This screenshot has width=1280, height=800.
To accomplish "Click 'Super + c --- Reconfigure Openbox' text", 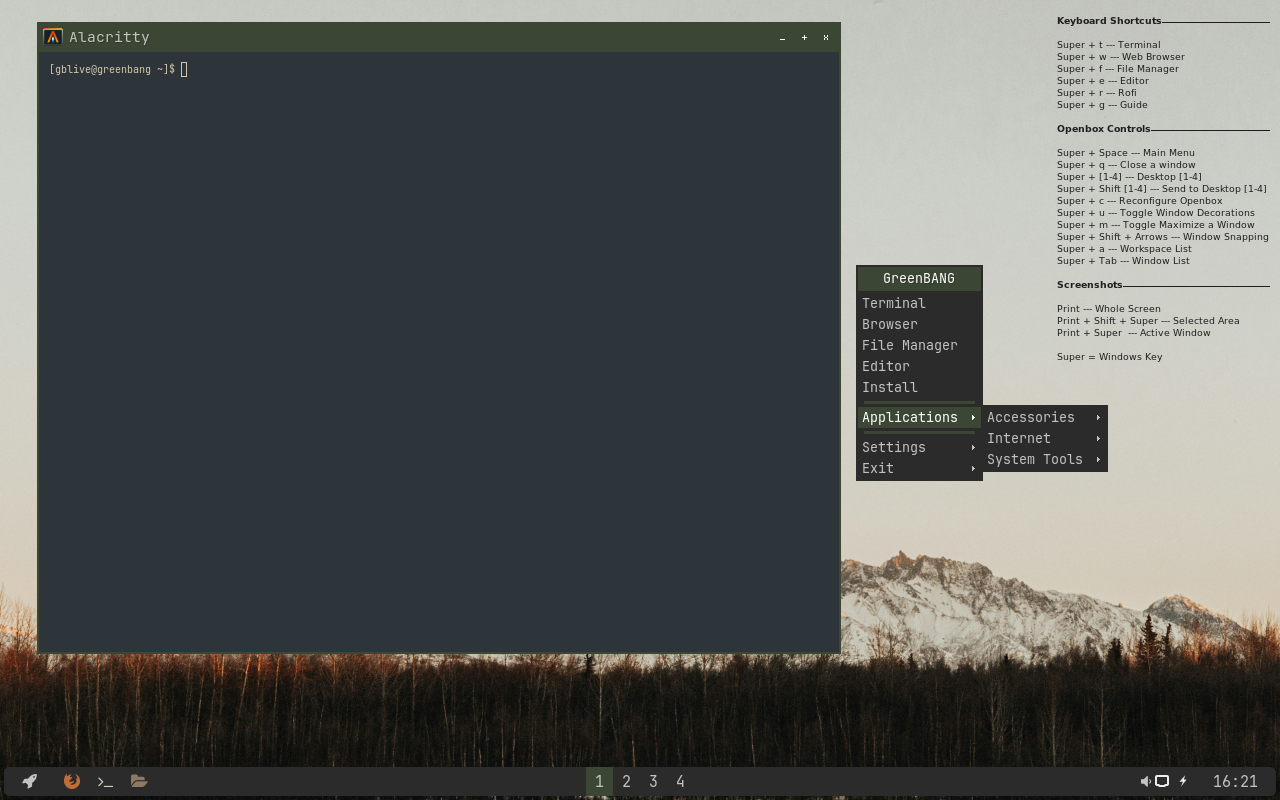I will [1140, 201].
